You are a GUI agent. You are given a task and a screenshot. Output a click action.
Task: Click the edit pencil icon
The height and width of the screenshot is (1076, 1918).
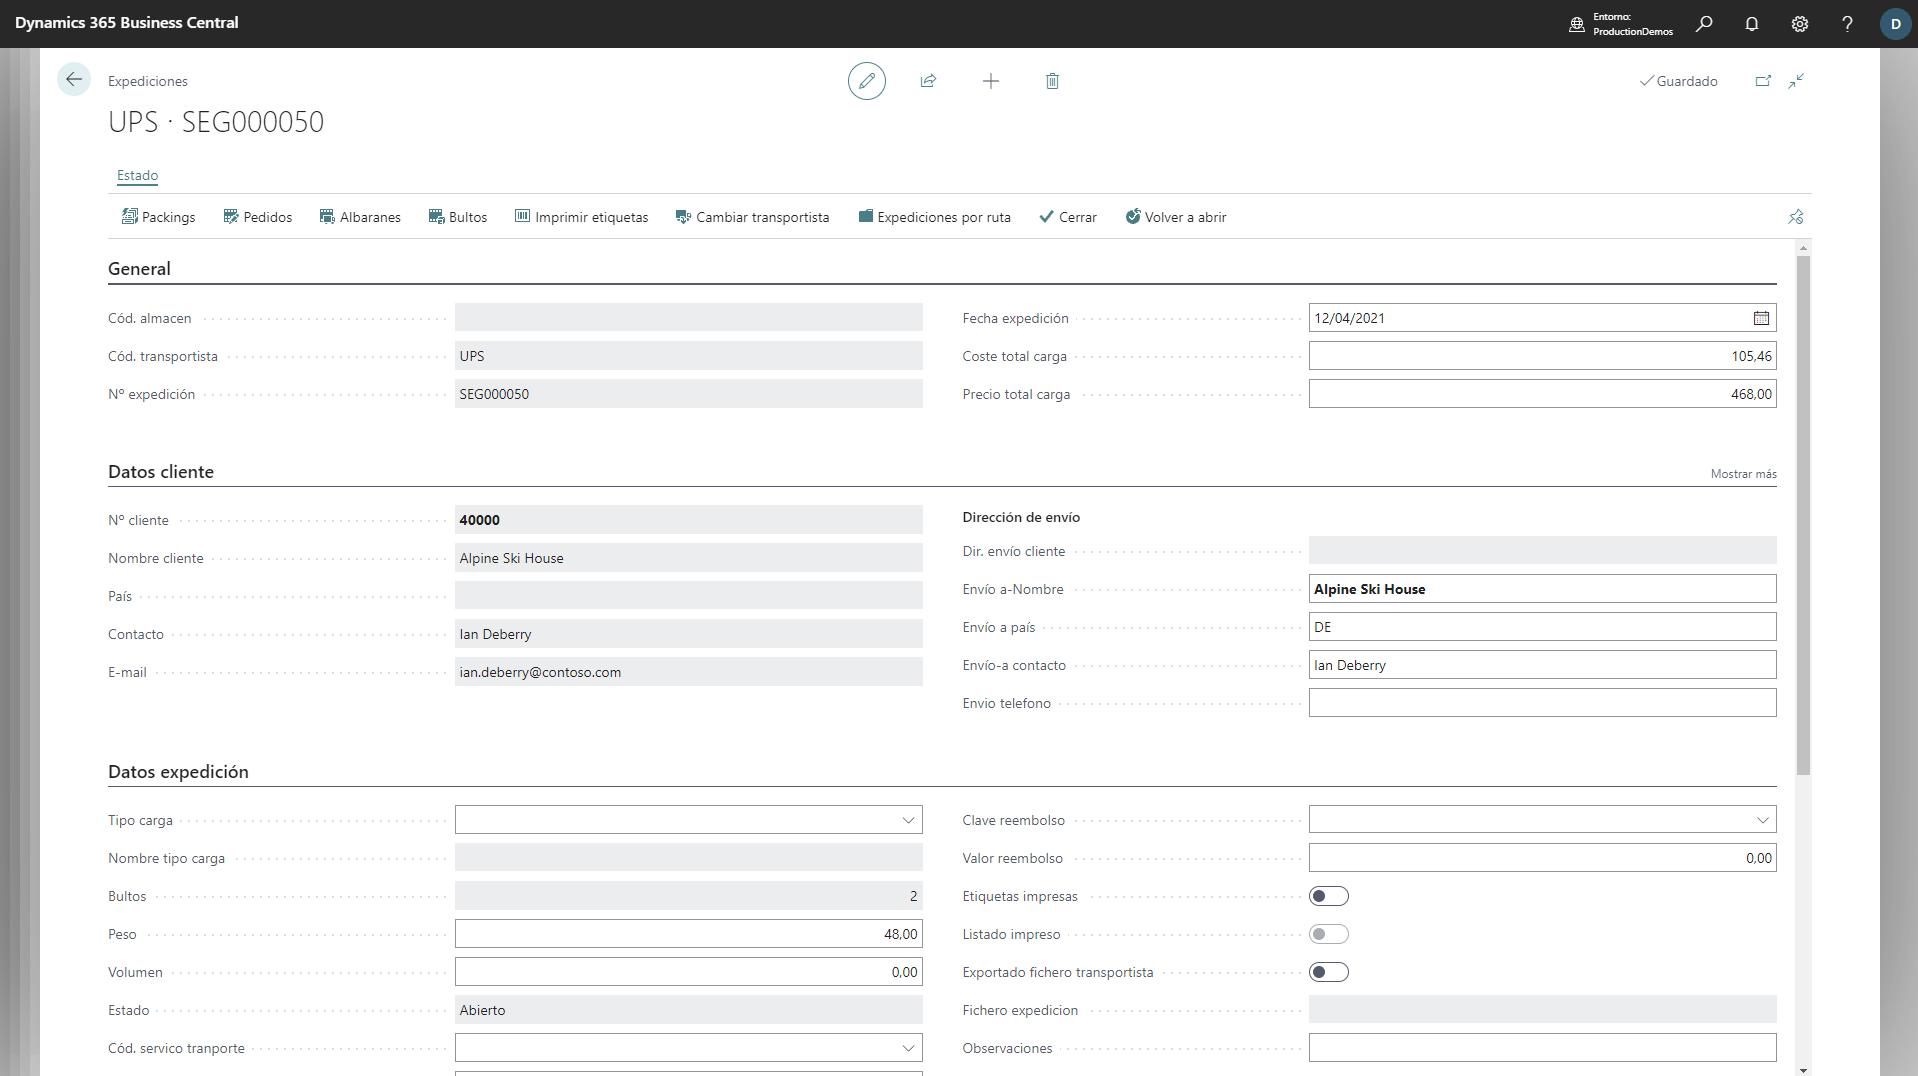(x=867, y=81)
